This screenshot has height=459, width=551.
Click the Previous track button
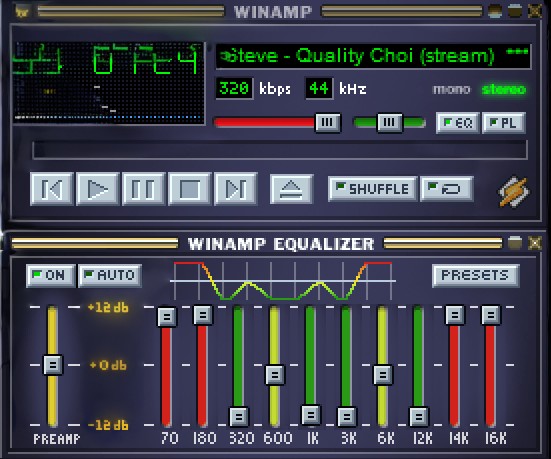(52, 189)
